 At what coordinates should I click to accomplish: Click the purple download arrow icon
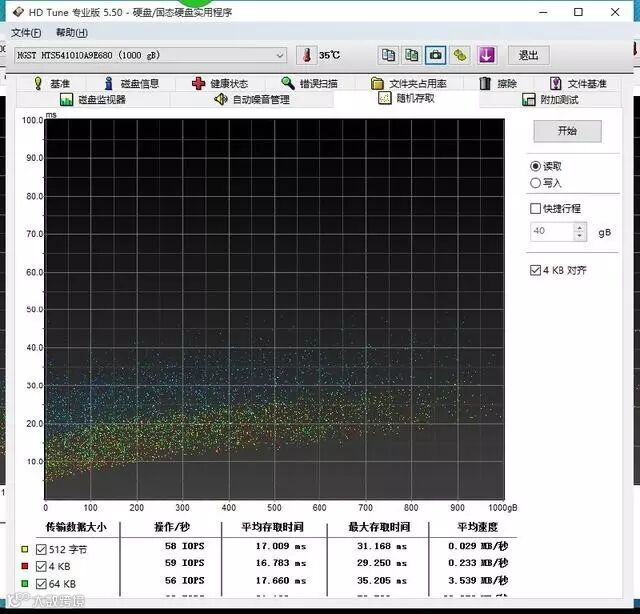point(487,55)
